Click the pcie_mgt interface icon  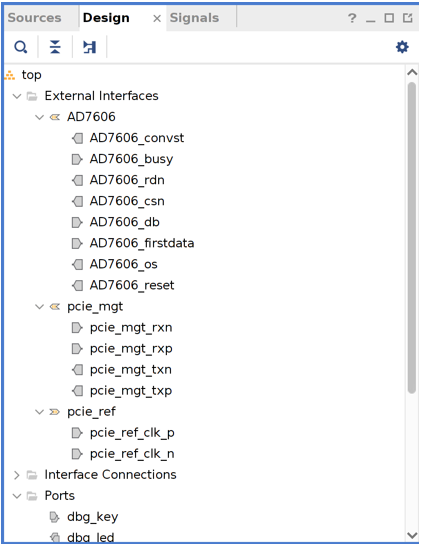pos(55,307)
